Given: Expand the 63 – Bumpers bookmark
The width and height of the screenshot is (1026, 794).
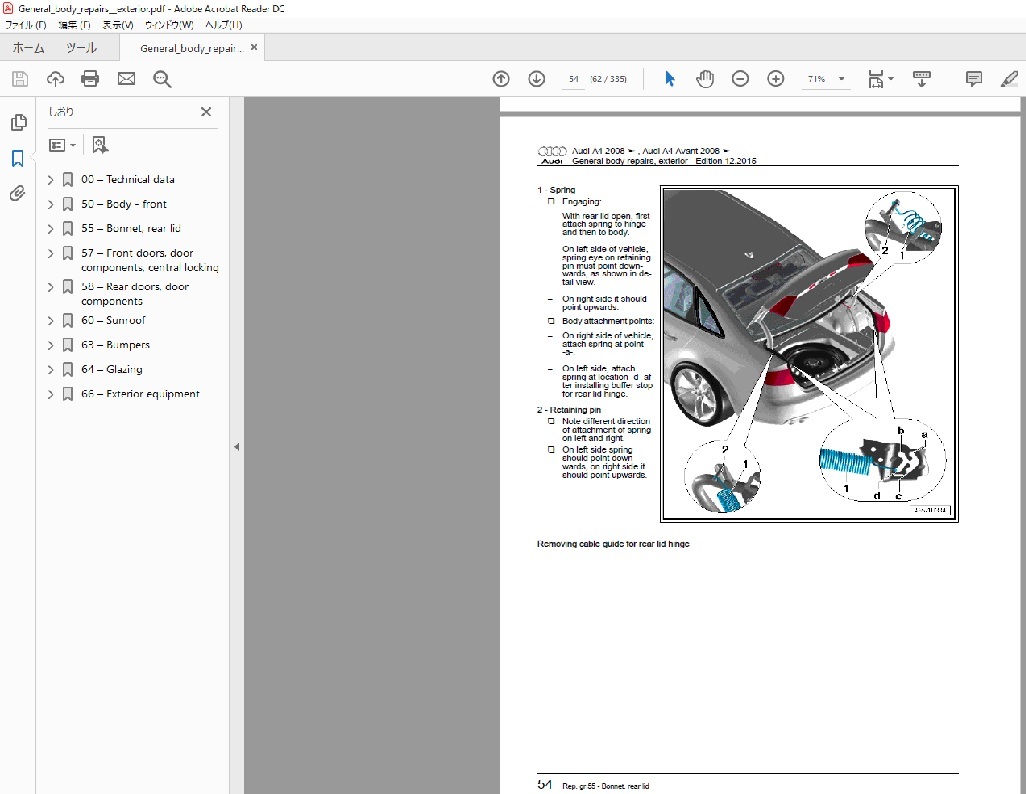Looking at the screenshot, I should click(x=51, y=345).
